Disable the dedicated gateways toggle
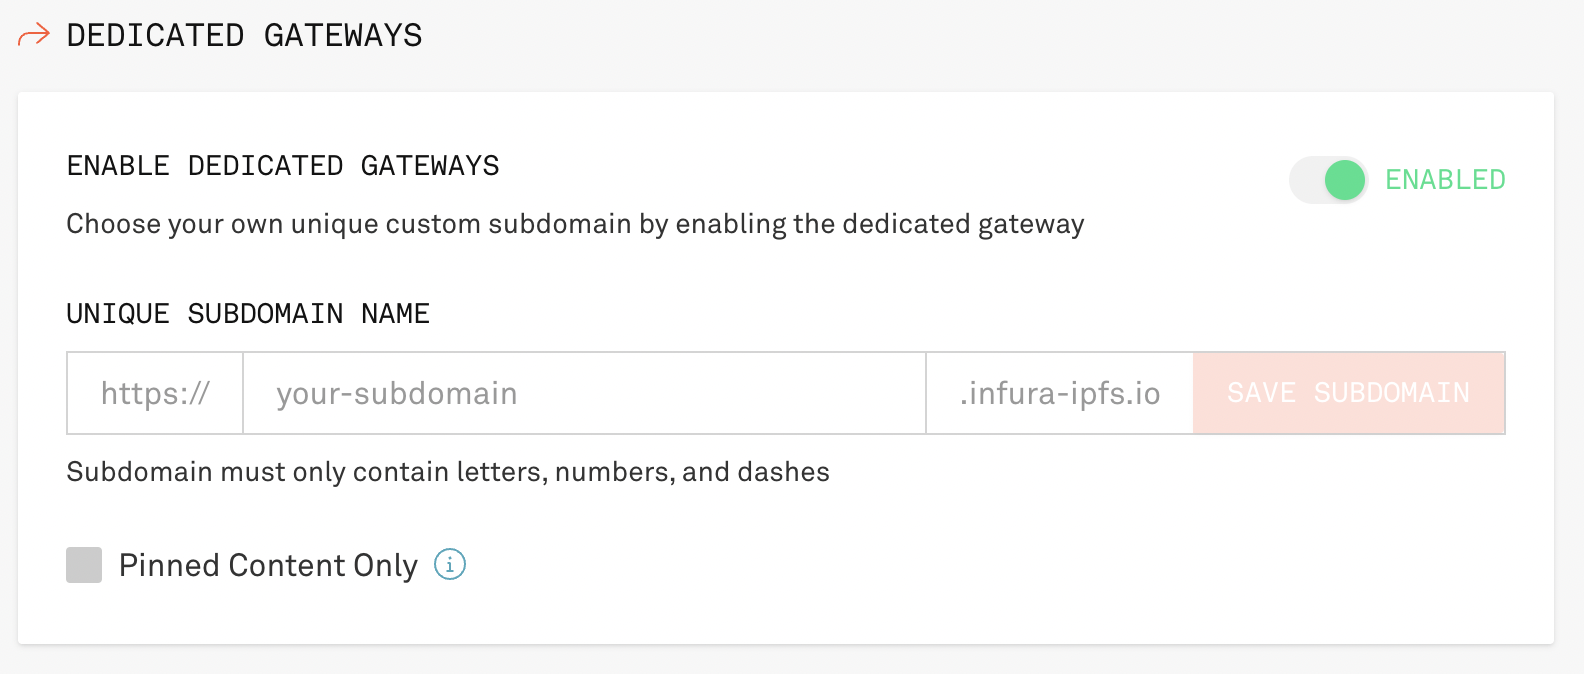 tap(1328, 180)
